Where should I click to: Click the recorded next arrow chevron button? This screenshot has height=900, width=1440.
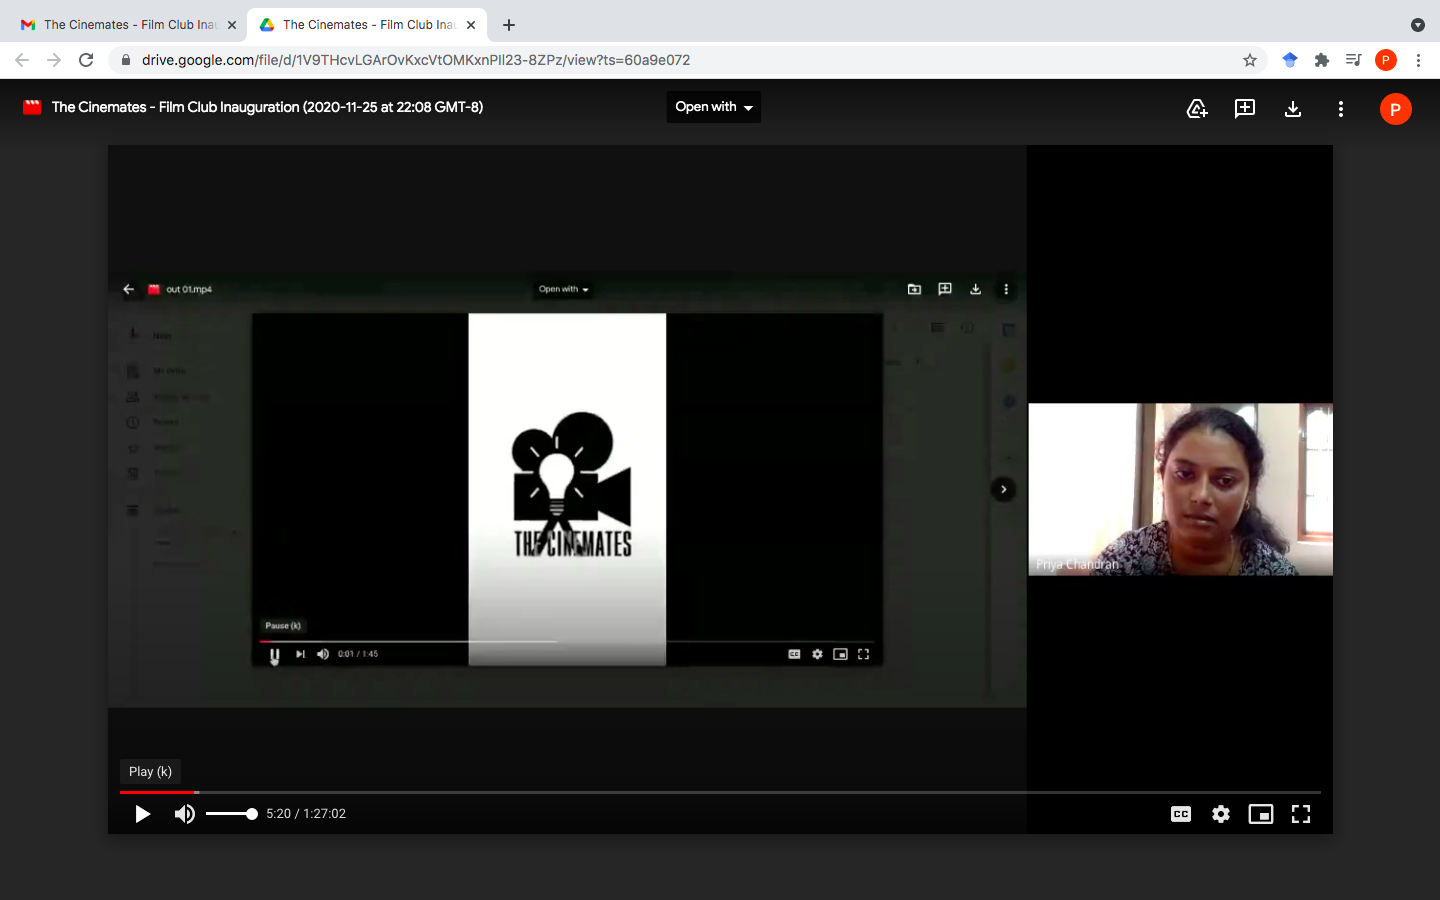[1004, 489]
